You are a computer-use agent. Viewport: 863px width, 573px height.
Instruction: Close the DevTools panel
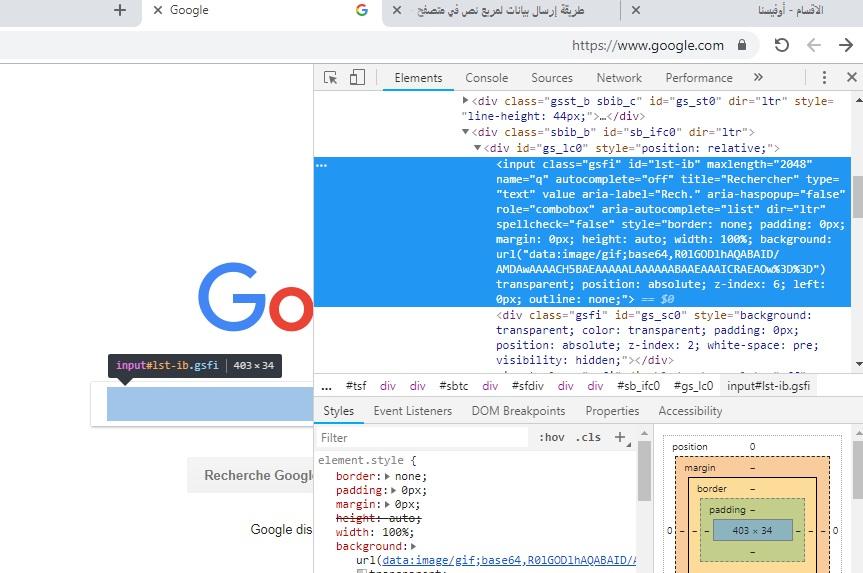[x=851, y=77]
